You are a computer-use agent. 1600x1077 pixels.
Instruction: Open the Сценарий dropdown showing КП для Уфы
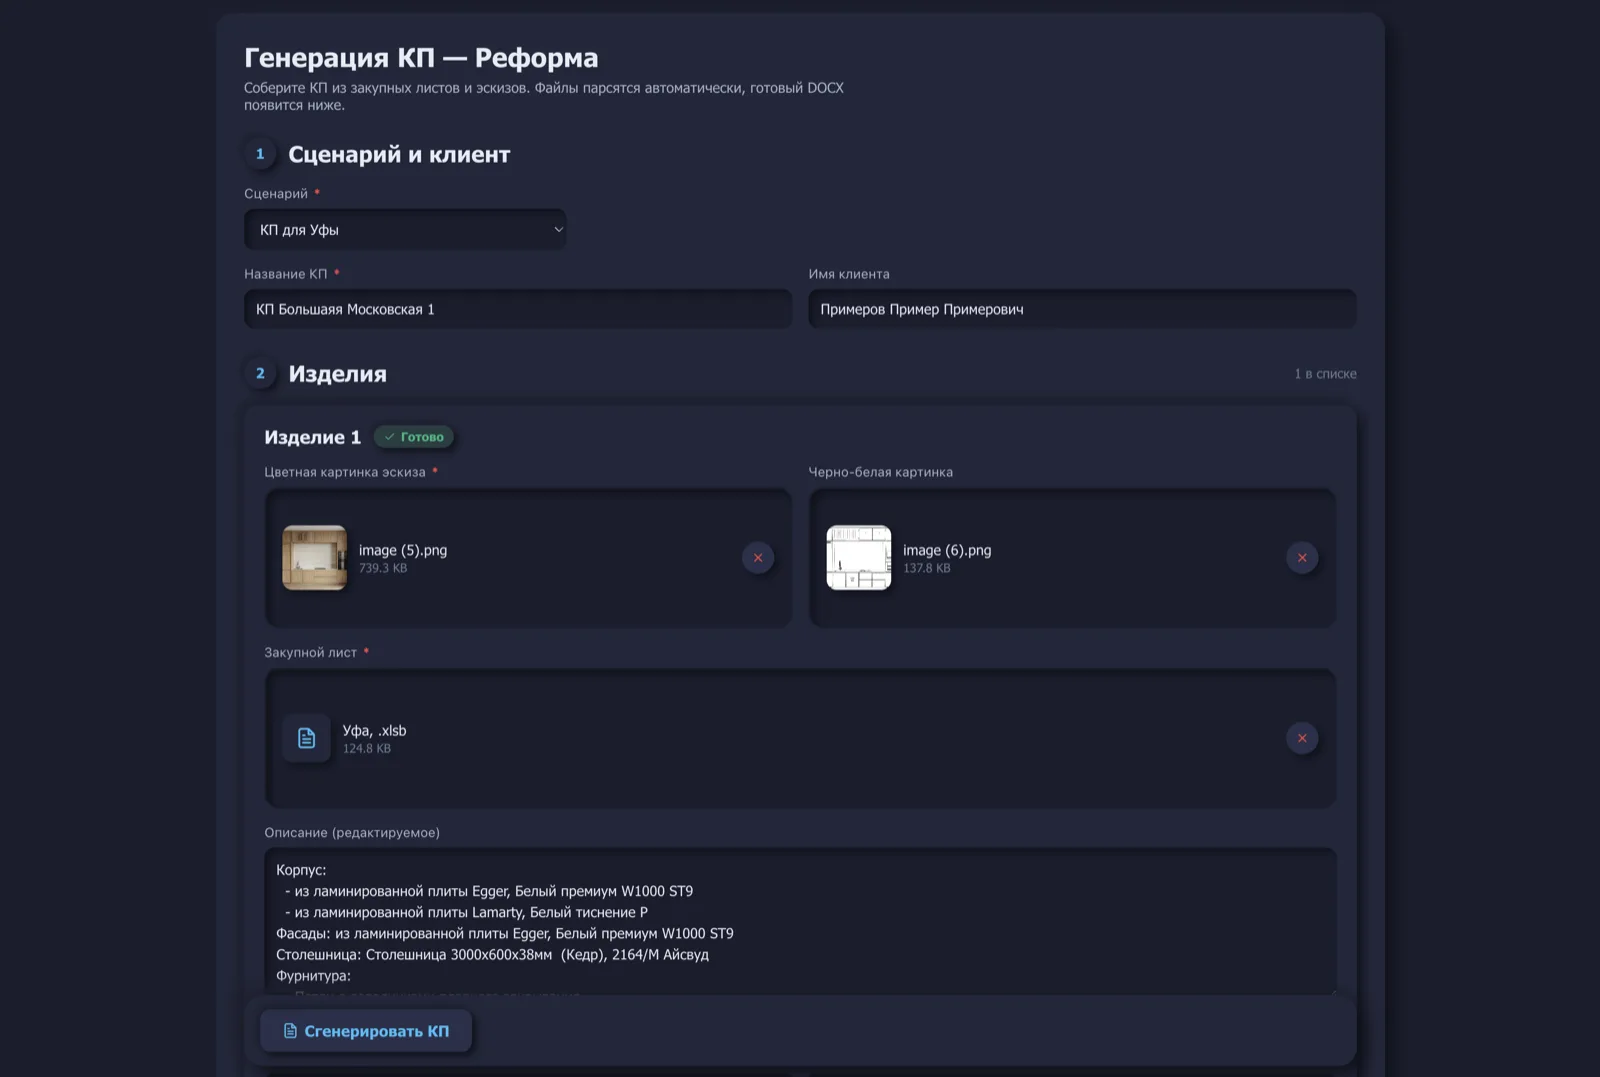click(x=405, y=230)
